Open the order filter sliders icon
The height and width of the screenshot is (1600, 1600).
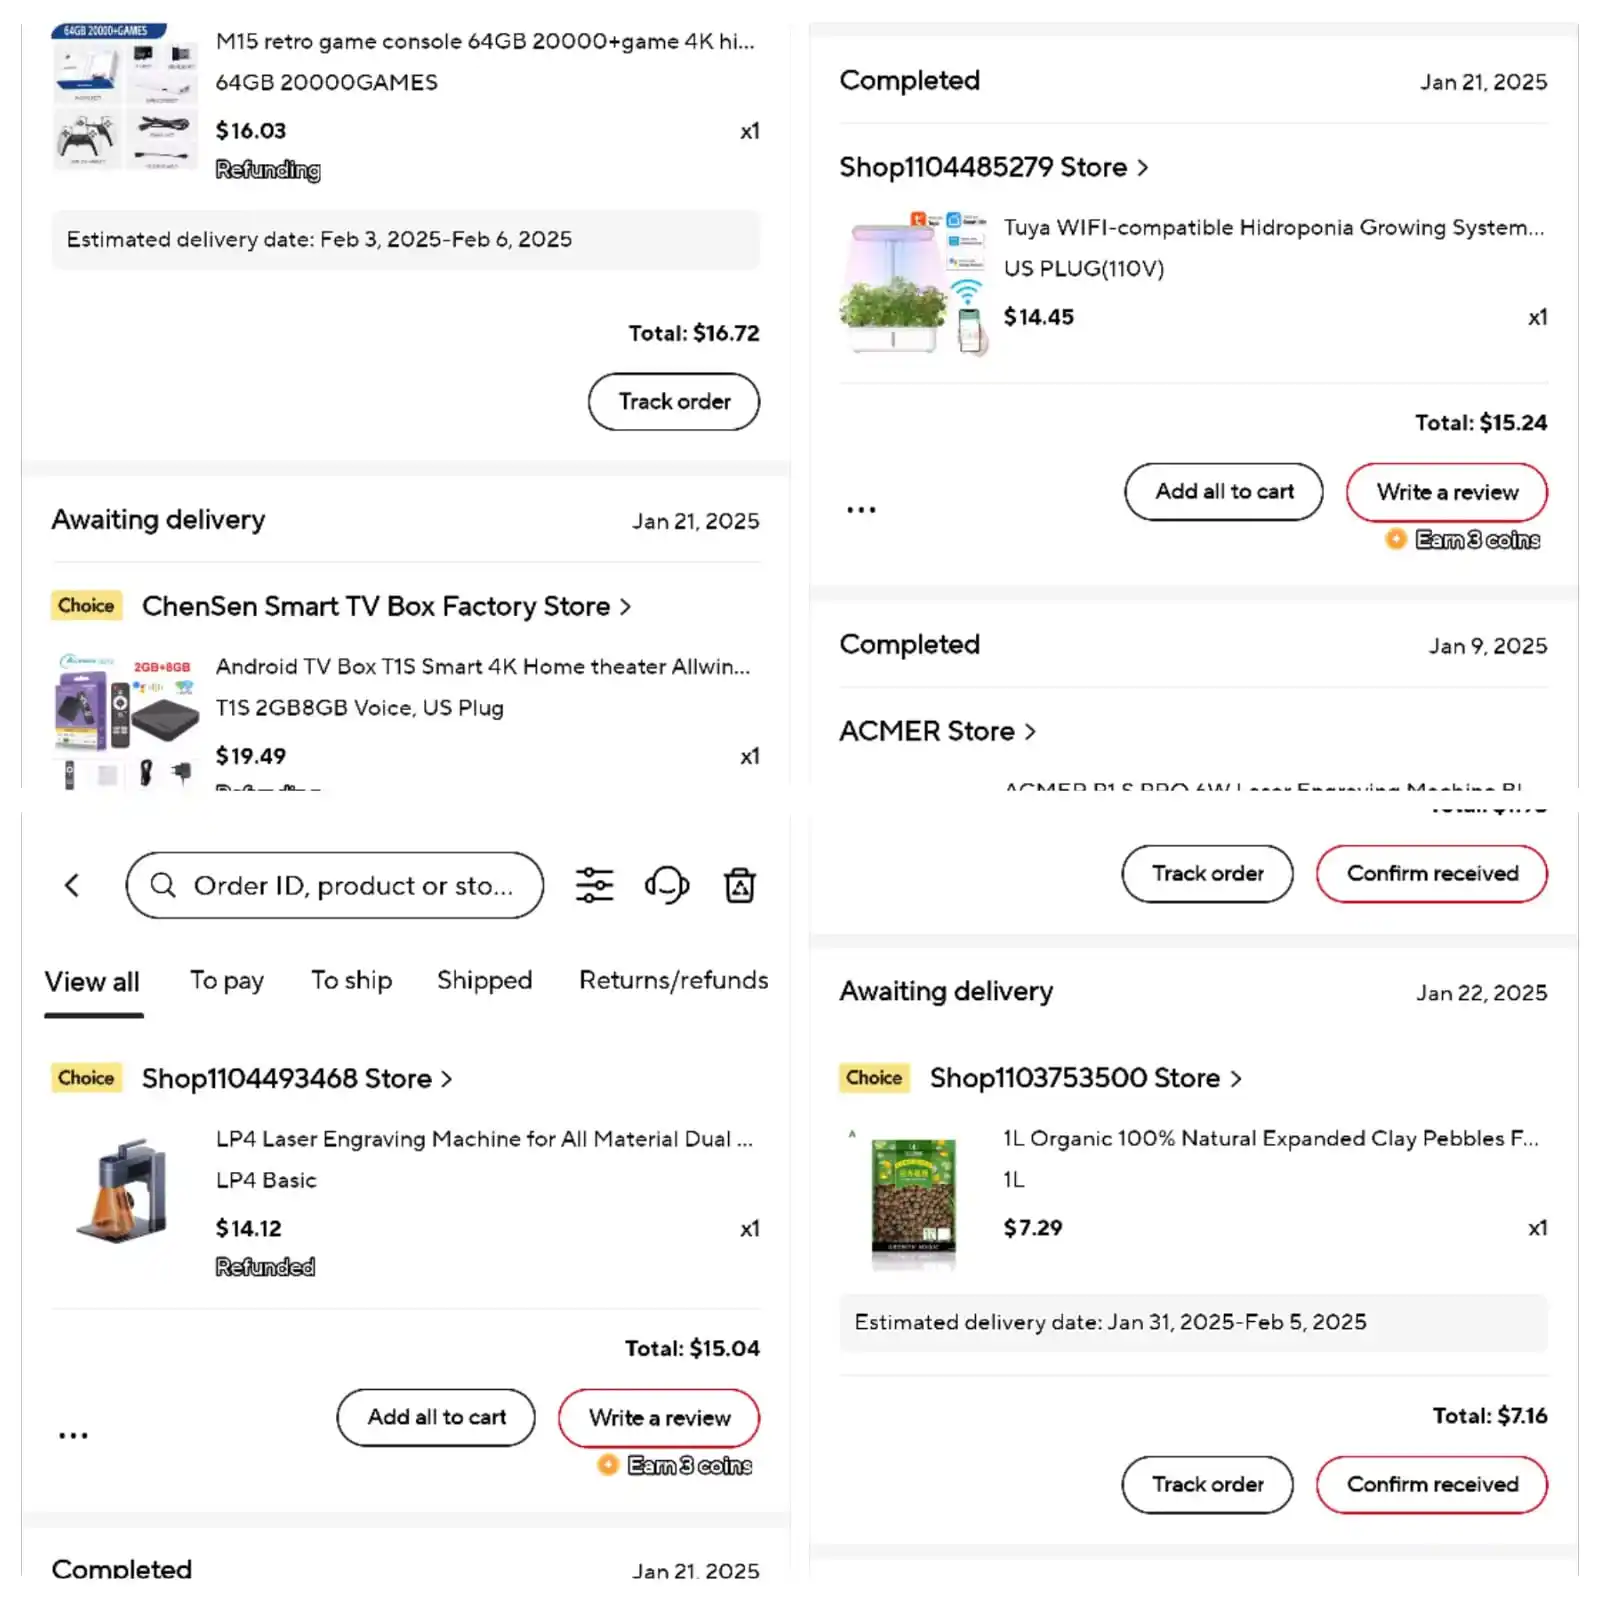[x=594, y=885]
